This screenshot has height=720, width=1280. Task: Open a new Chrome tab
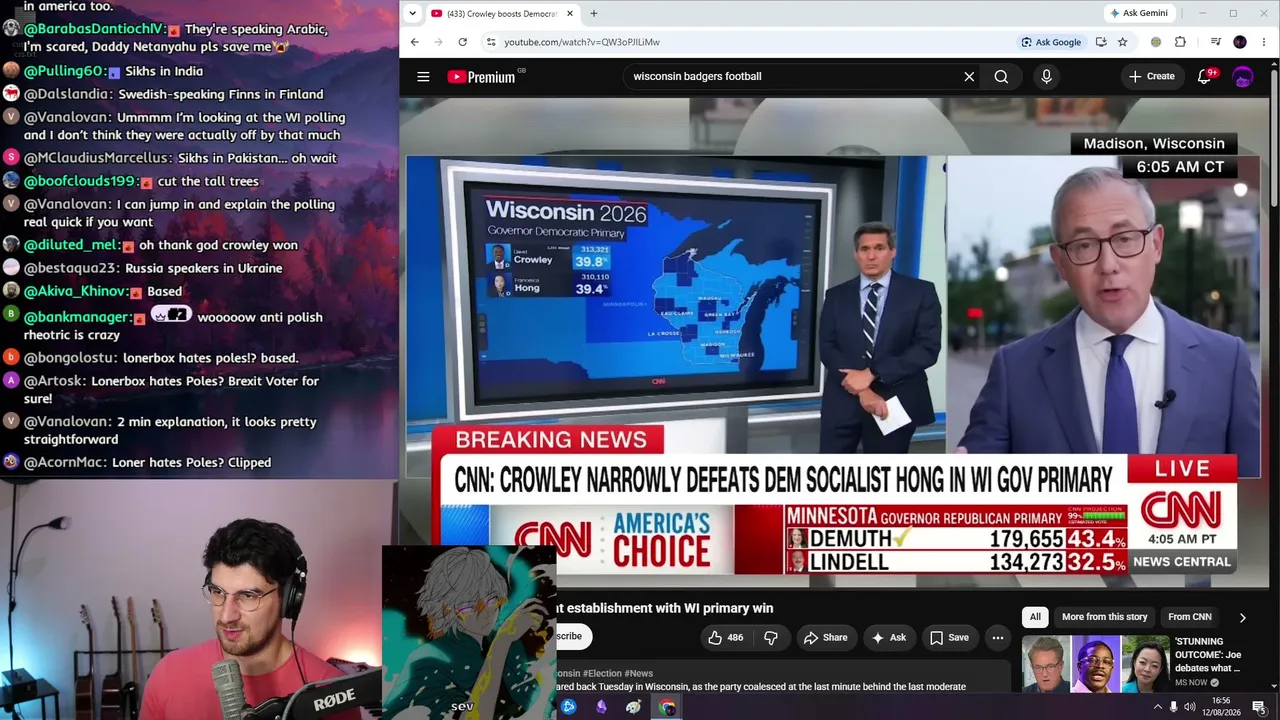593,14
